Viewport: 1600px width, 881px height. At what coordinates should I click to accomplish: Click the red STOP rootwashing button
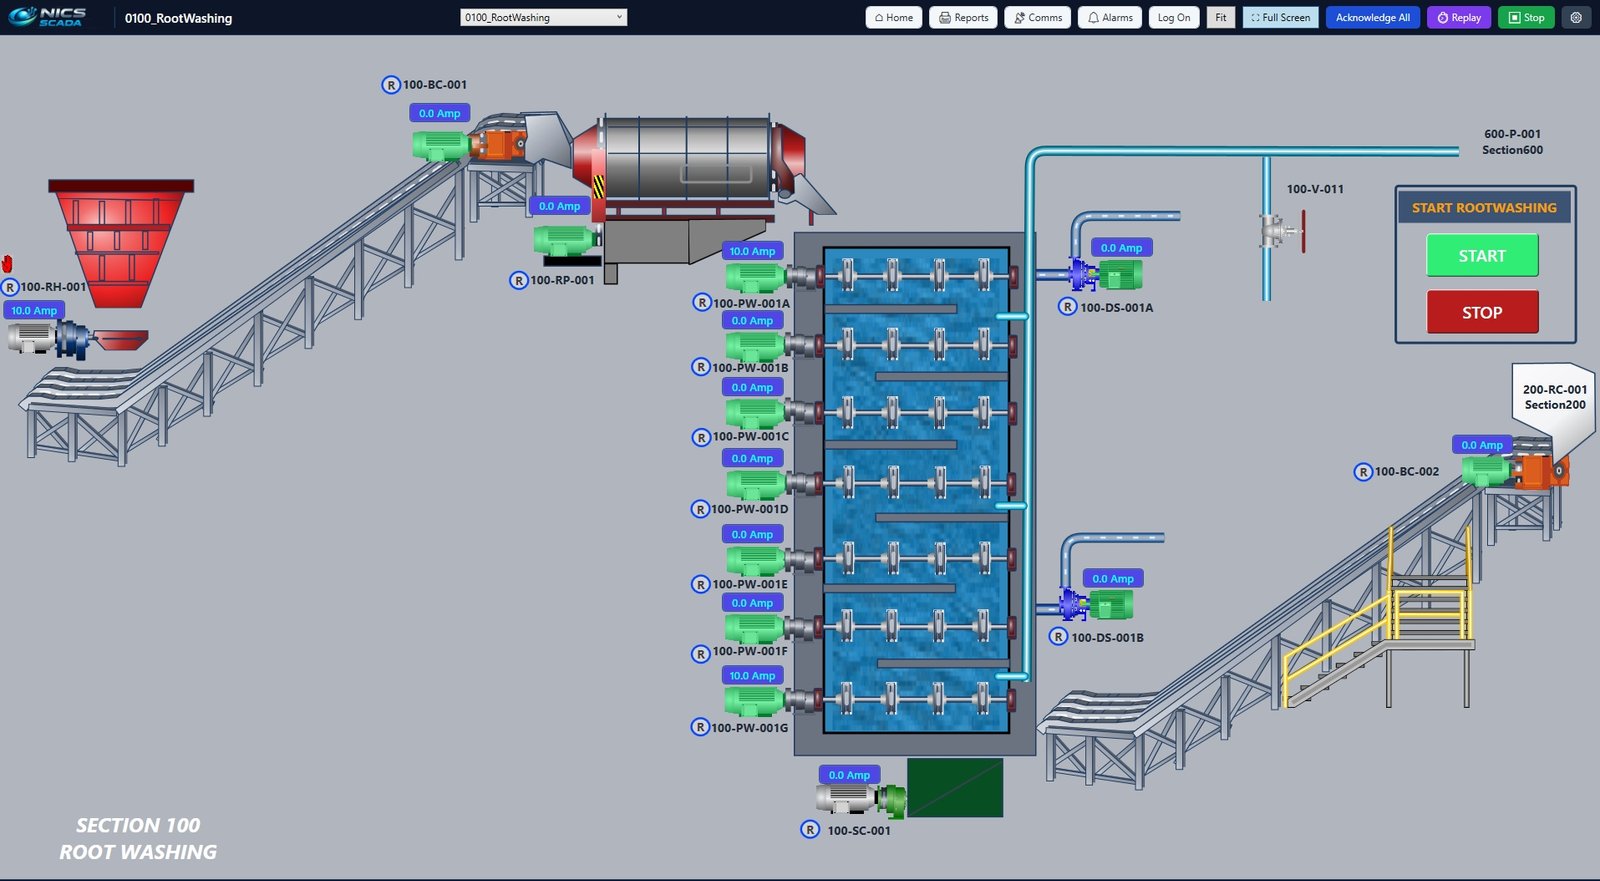1482,312
